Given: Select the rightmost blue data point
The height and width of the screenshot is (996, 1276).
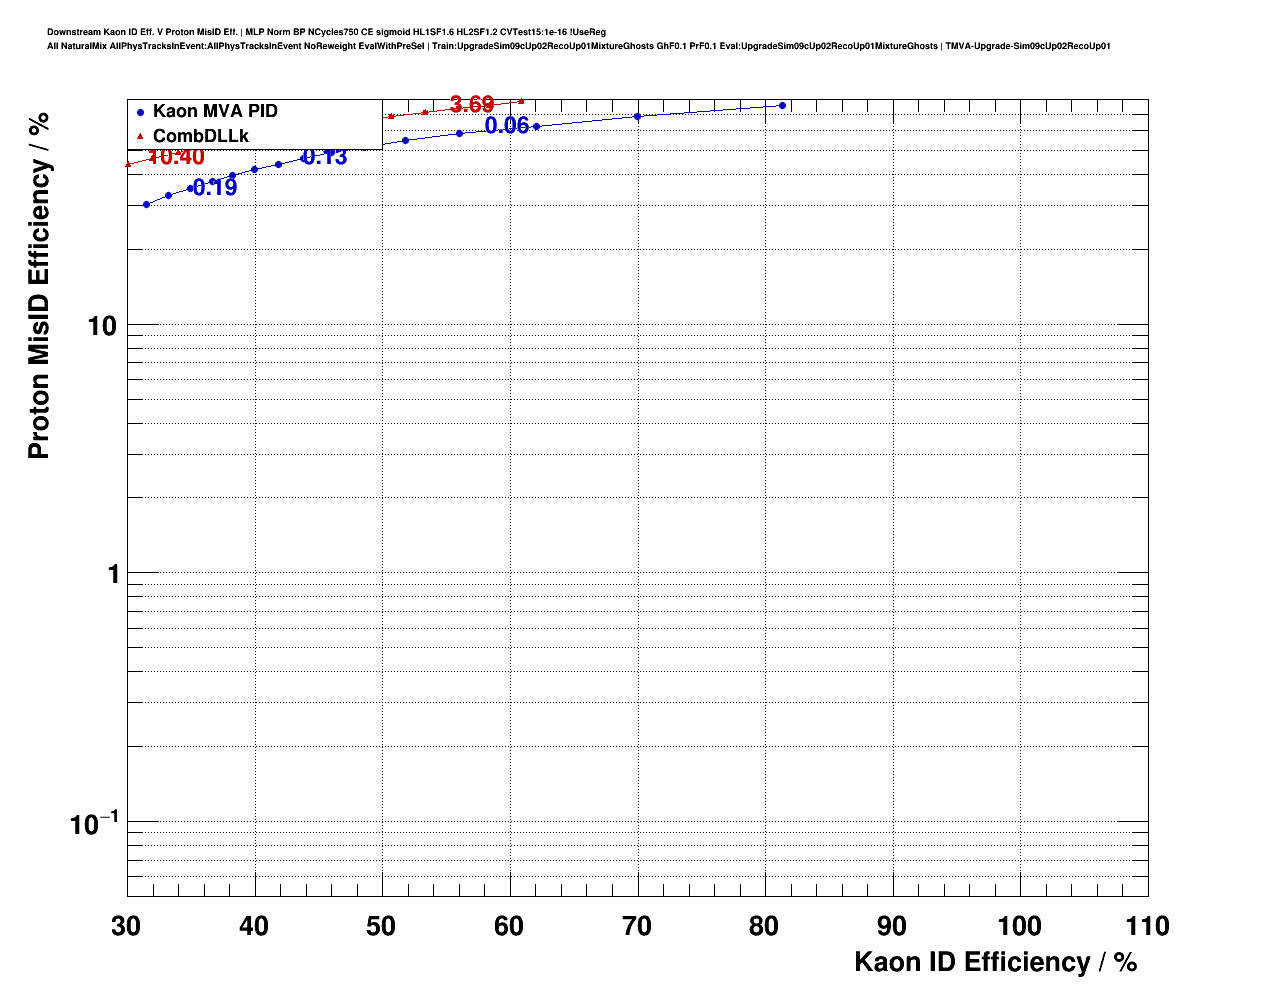Looking at the screenshot, I should point(782,105).
